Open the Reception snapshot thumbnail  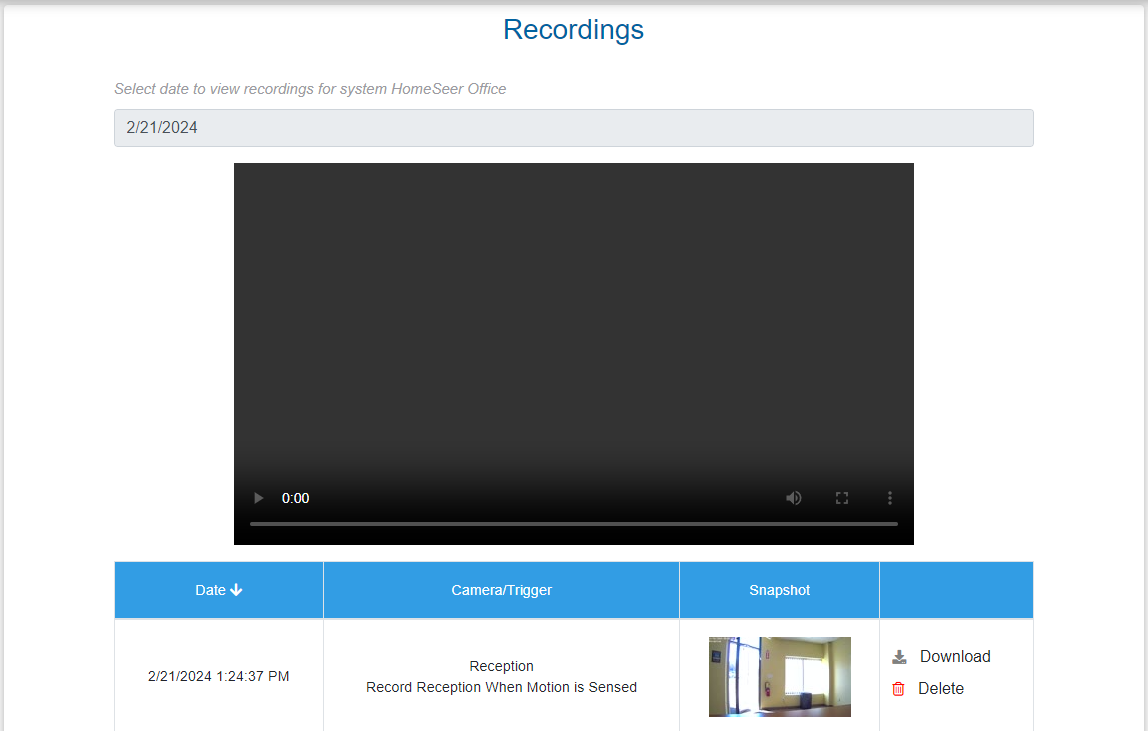(779, 677)
